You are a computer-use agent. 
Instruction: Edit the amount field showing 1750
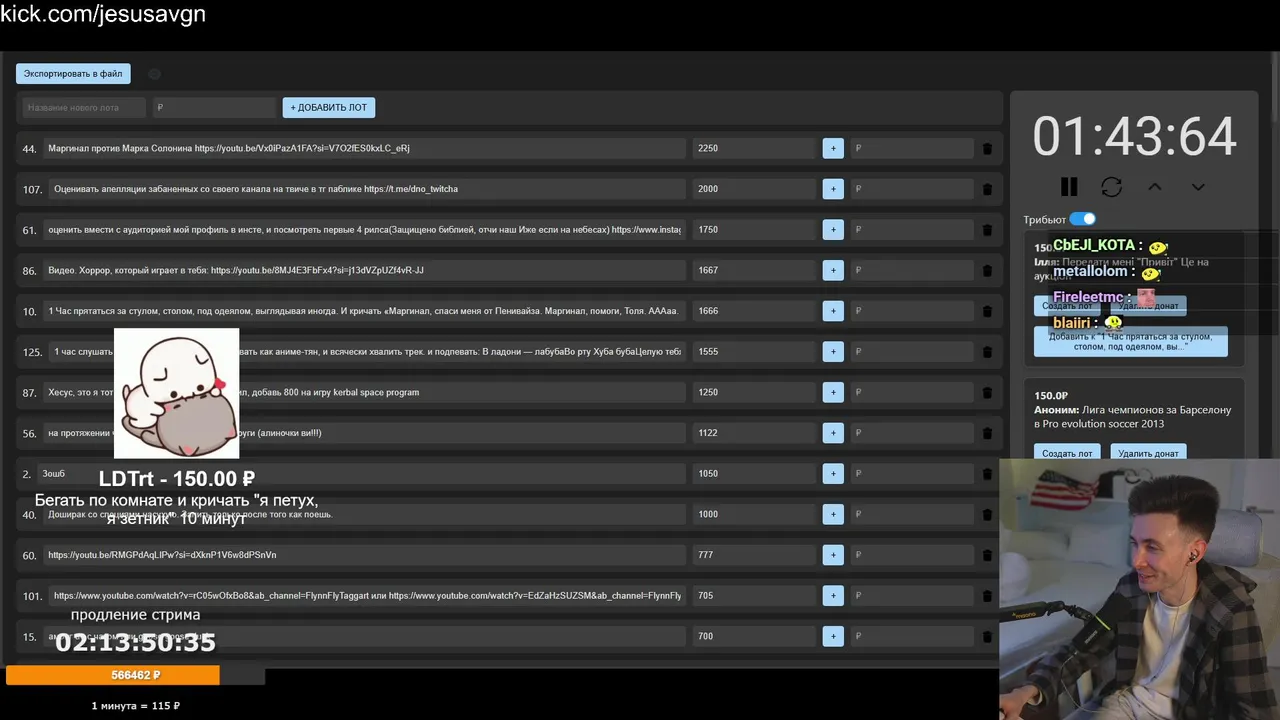click(x=754, y=230)
